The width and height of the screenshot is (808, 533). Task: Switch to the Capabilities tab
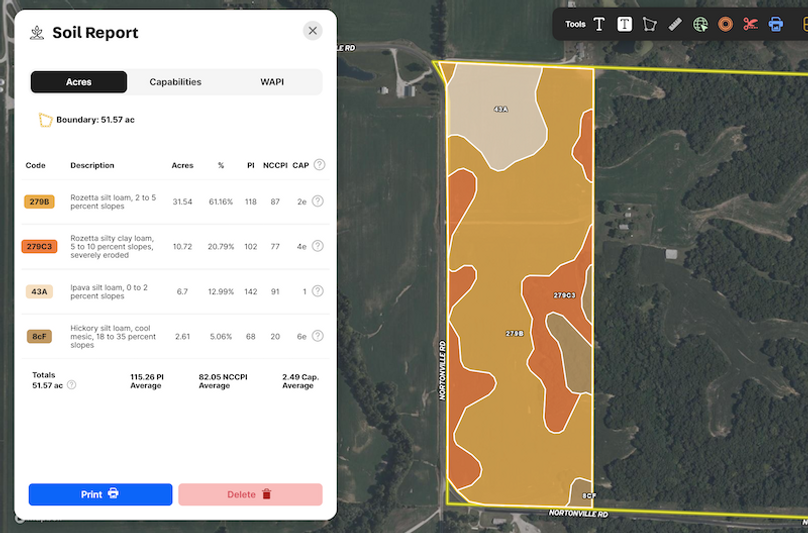[175, 82]
